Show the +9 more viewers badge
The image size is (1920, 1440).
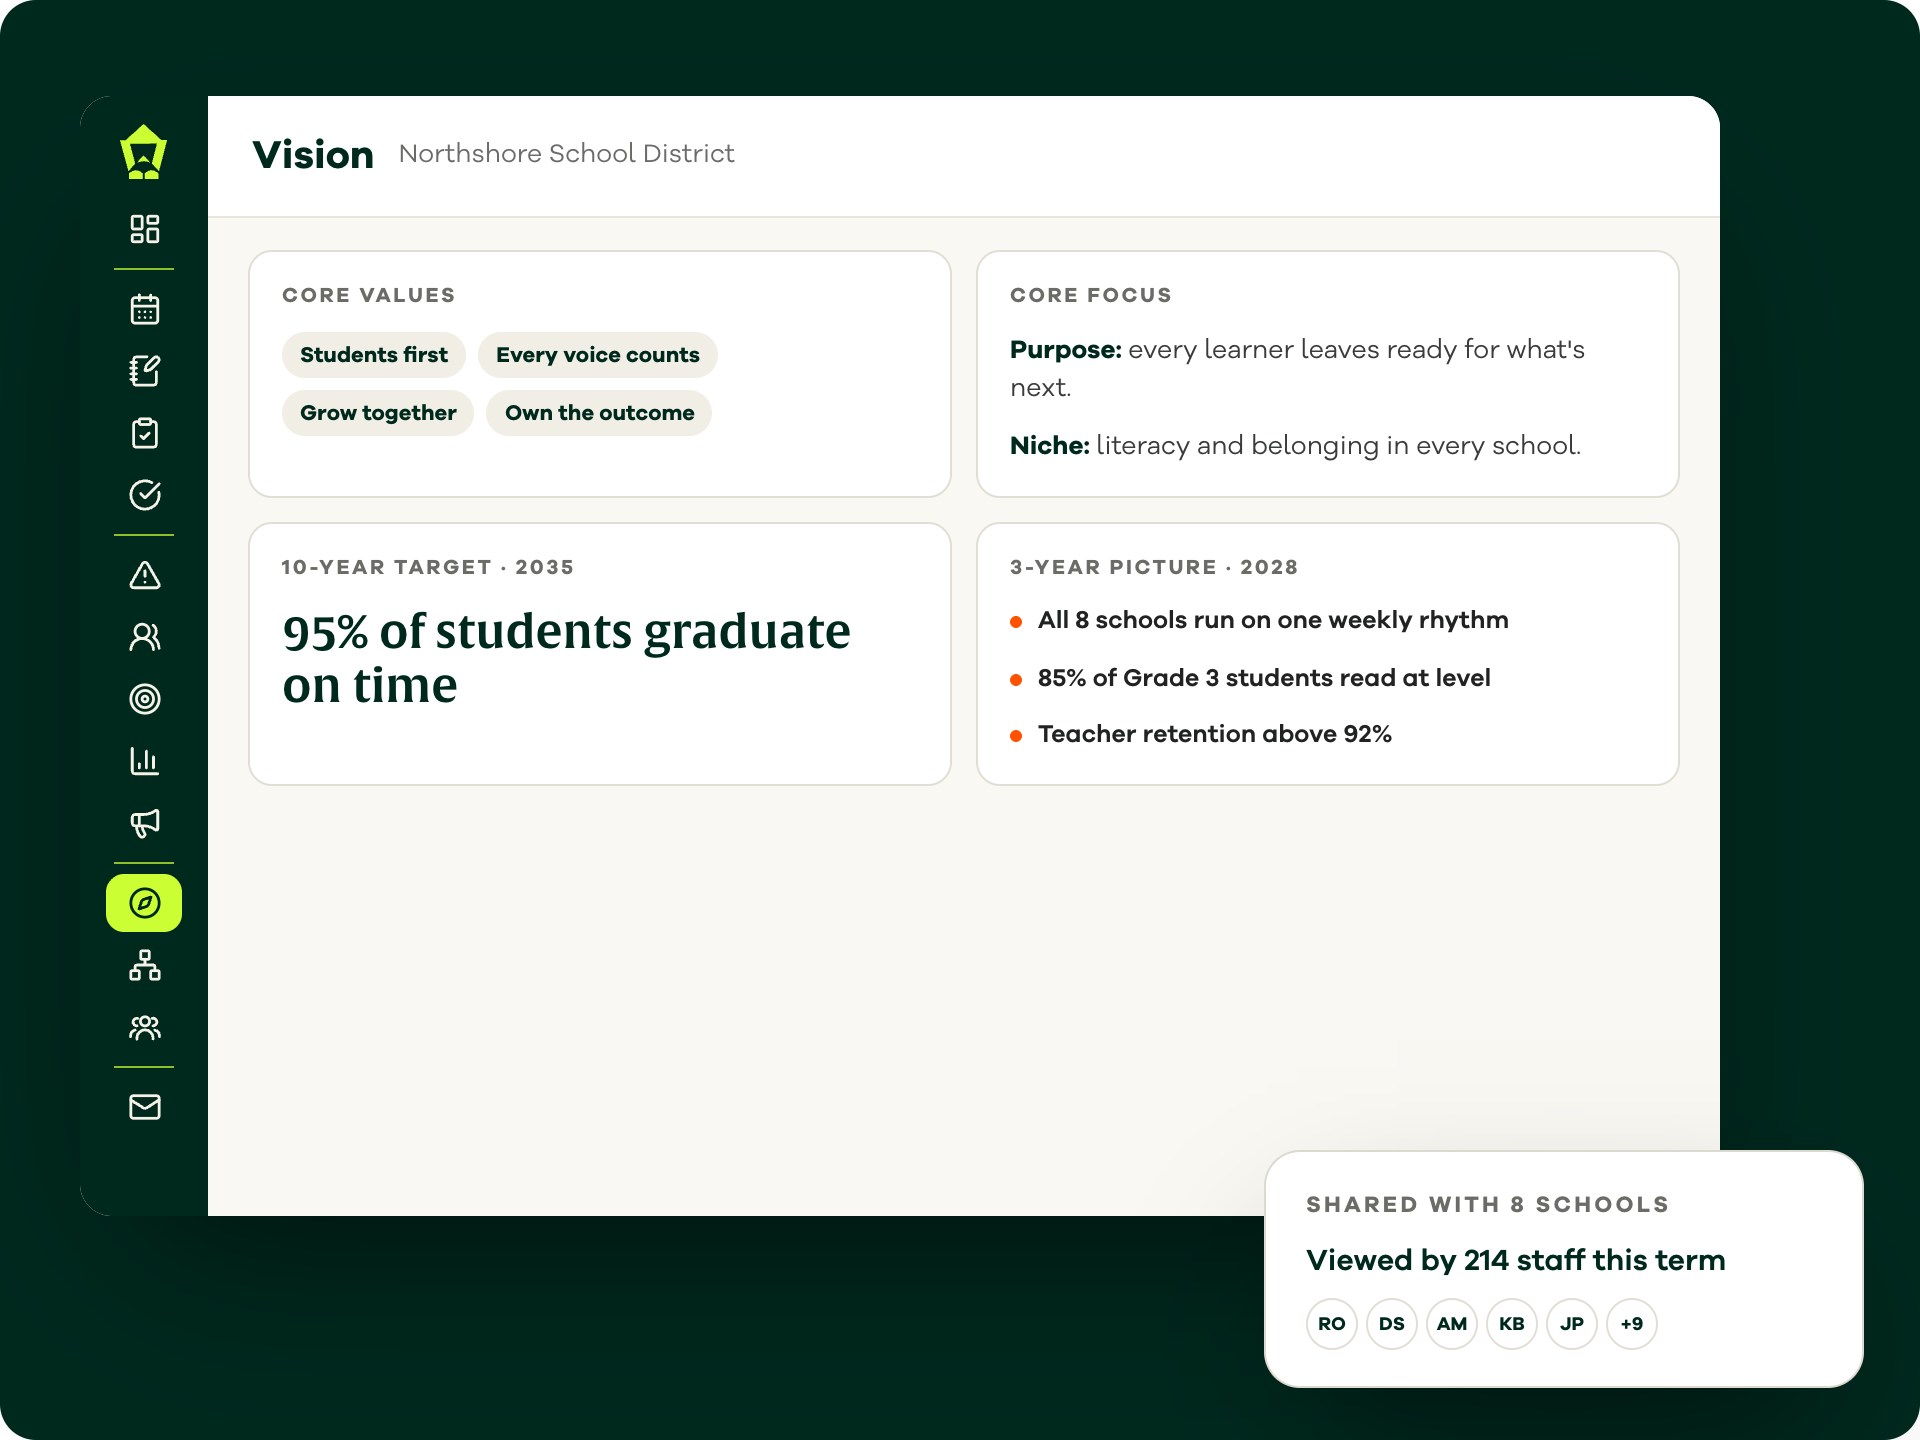[x=1632, y=1324]
